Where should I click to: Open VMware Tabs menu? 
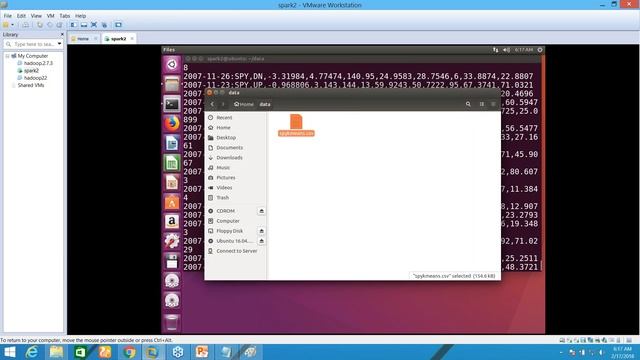click(x=64, y=16)
